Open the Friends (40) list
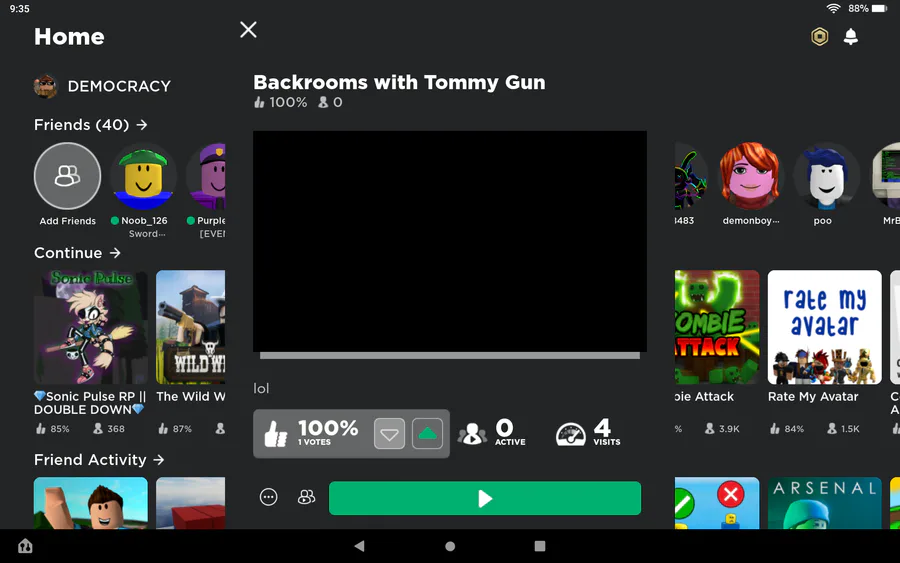Screen dimensions: 900x563 click(91, 125)
